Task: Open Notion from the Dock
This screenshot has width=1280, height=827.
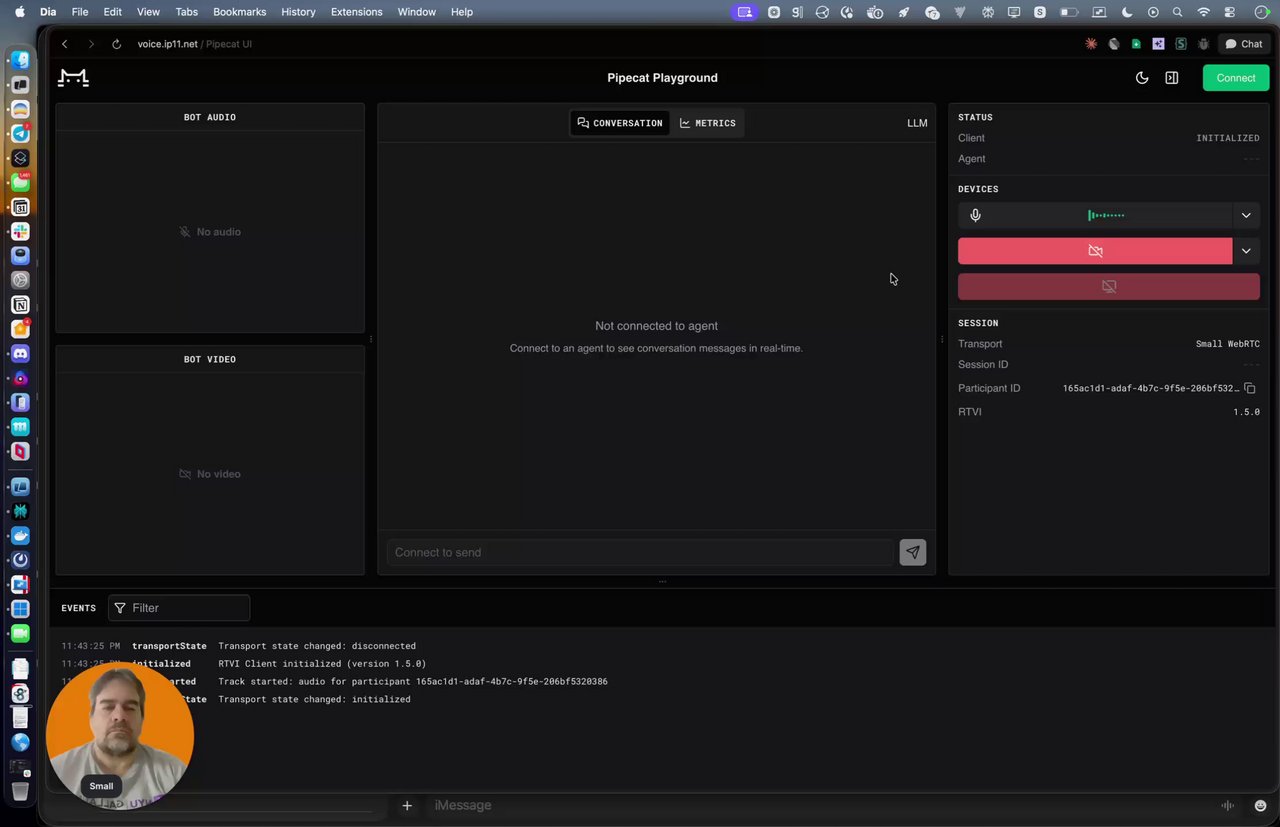Action: [x=20, y=305]
